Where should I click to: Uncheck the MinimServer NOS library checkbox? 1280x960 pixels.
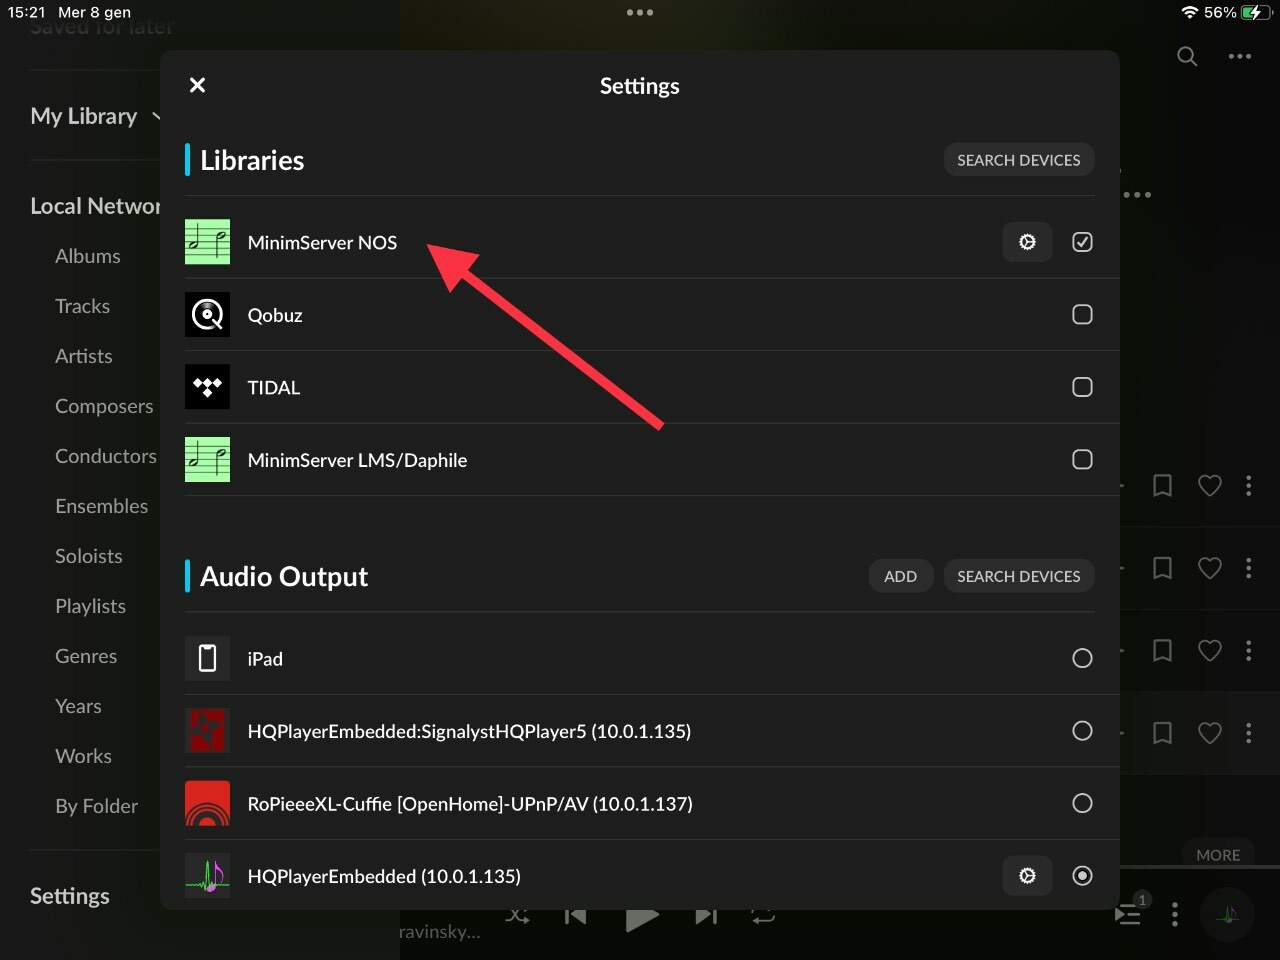click(x=1082, y=242)
